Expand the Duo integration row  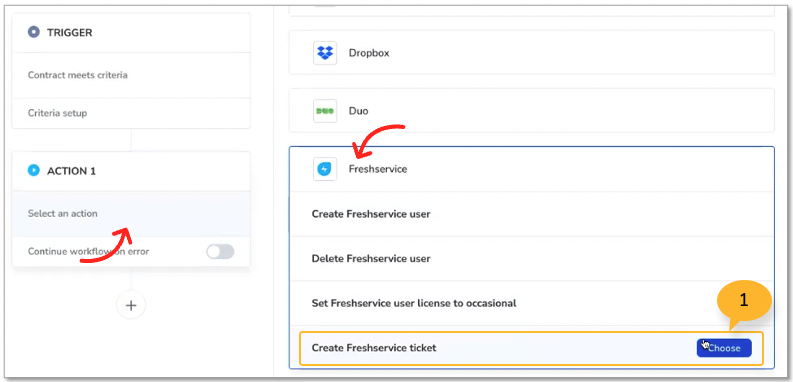[x=532, y=111]
